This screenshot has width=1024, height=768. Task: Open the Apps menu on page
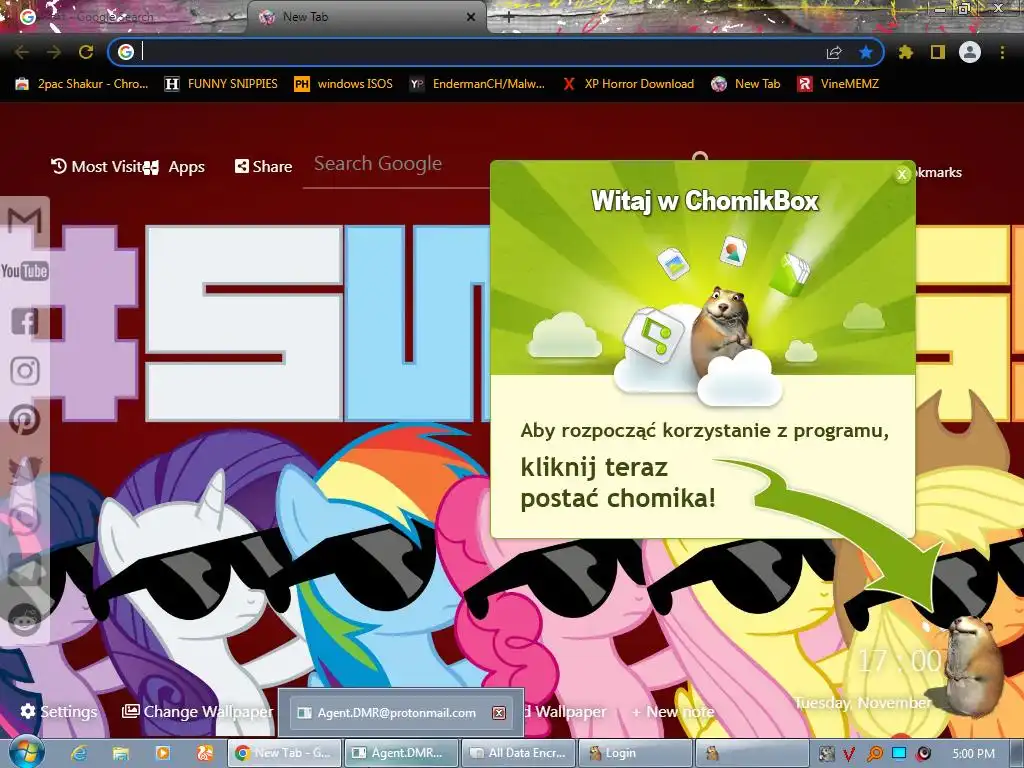pos(175,167)
